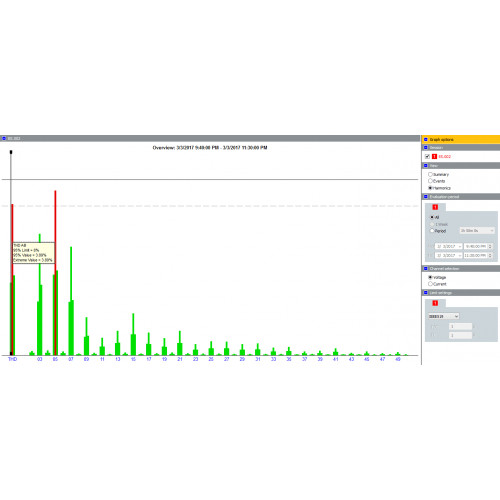The image size is (500, 500).
Task: Click the end time spinner arrows
Action: pos(490,255)
